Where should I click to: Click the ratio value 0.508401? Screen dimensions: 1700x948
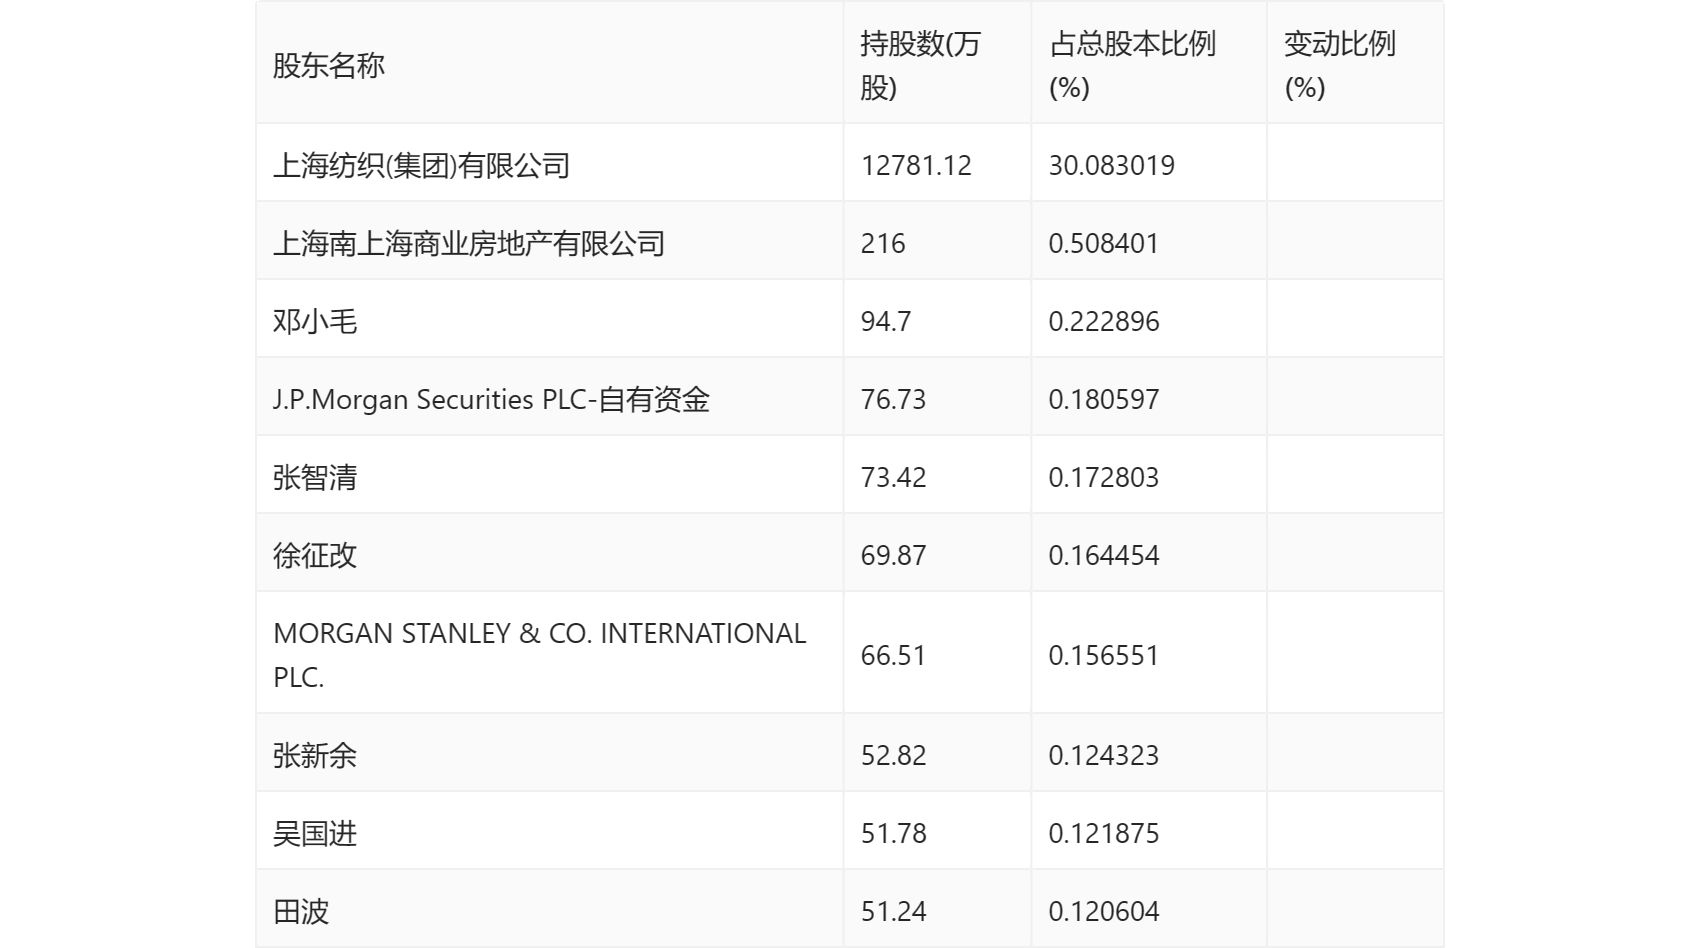1103,243
